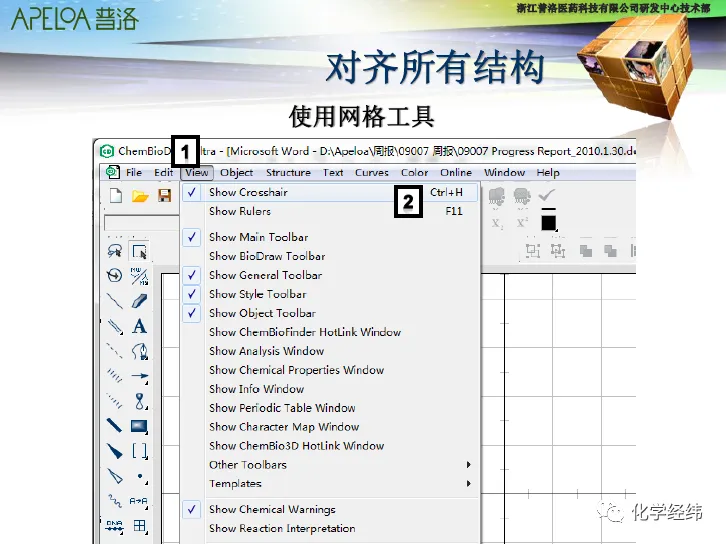The image size is (726, 544).
Task: Open the Object menu
Action: [x=237, y=172]
